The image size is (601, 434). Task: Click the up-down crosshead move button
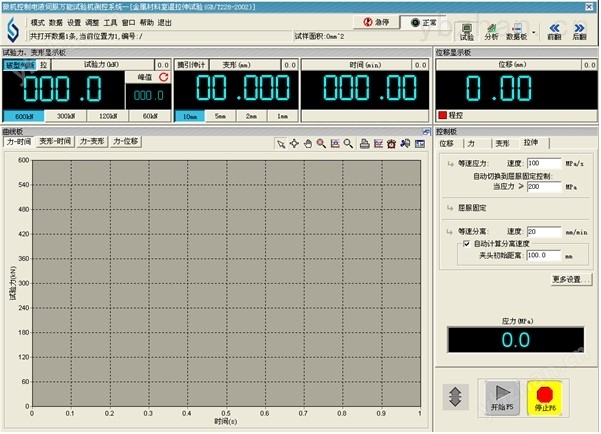click(x=455, y=395)
